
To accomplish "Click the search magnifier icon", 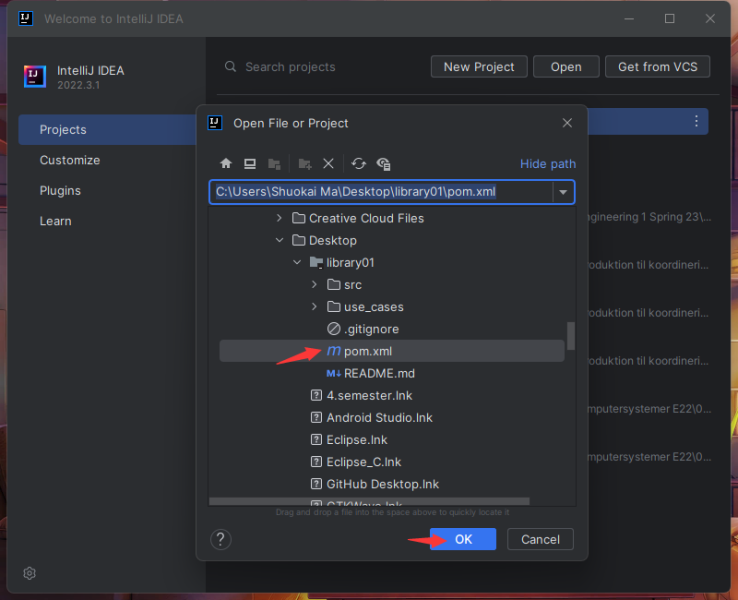I will tap(230, 66).
